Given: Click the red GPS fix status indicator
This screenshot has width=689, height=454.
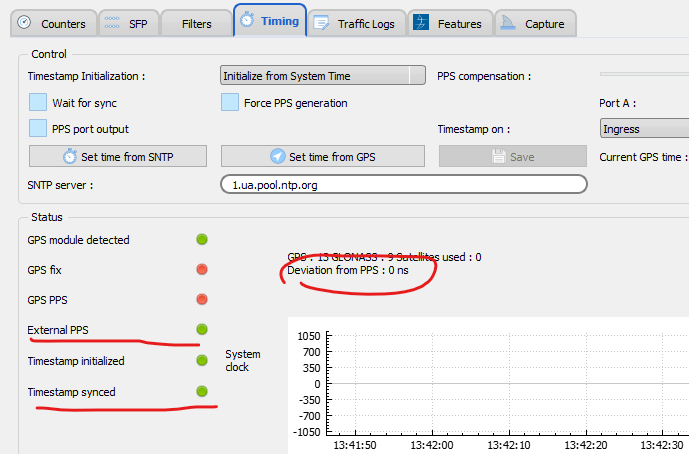Looking at the screenshot, I should click(201, 270).
